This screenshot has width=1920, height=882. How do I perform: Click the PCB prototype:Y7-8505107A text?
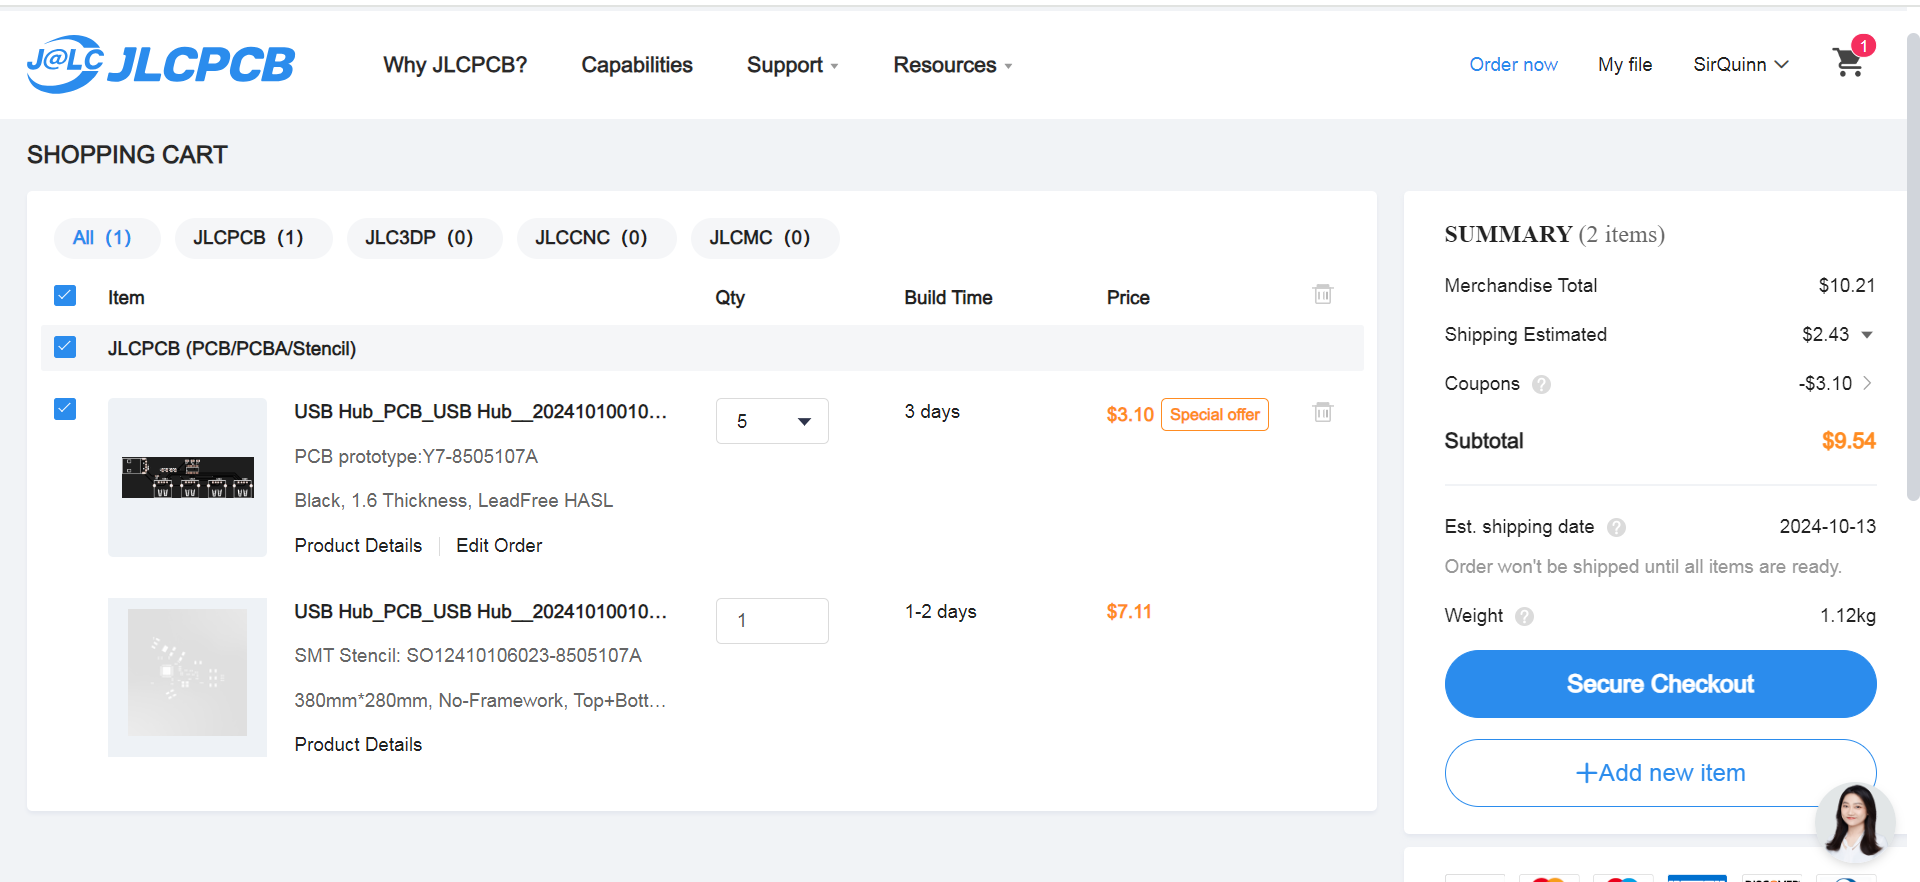[x=416, y=457]
